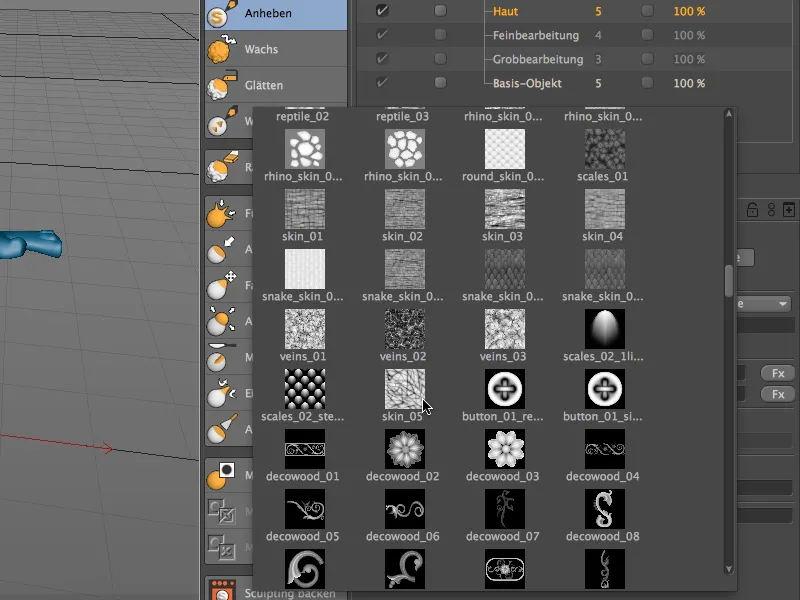Click the lock icon in attributes header
The height and width of the screenshot is (600, 800).
click(x=752, y=210)
